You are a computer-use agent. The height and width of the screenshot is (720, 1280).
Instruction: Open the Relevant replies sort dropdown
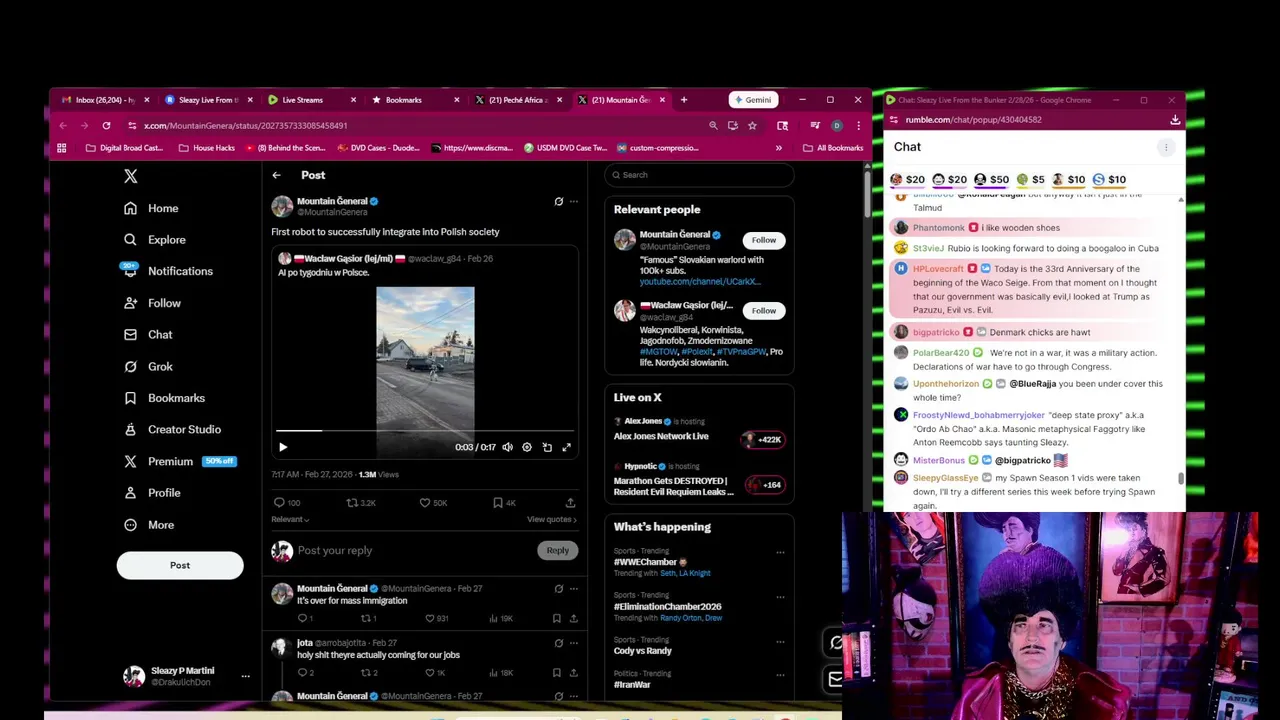click(x=290, y=520)
